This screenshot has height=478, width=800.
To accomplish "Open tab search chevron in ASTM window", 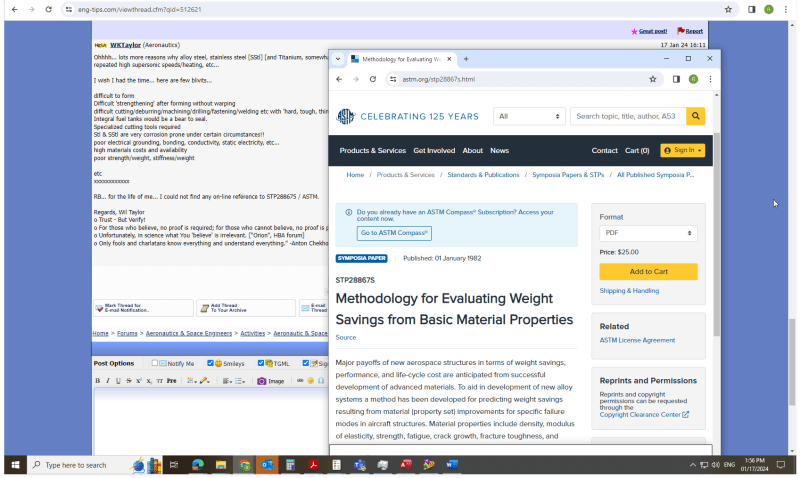I will (x=338, y=59).
